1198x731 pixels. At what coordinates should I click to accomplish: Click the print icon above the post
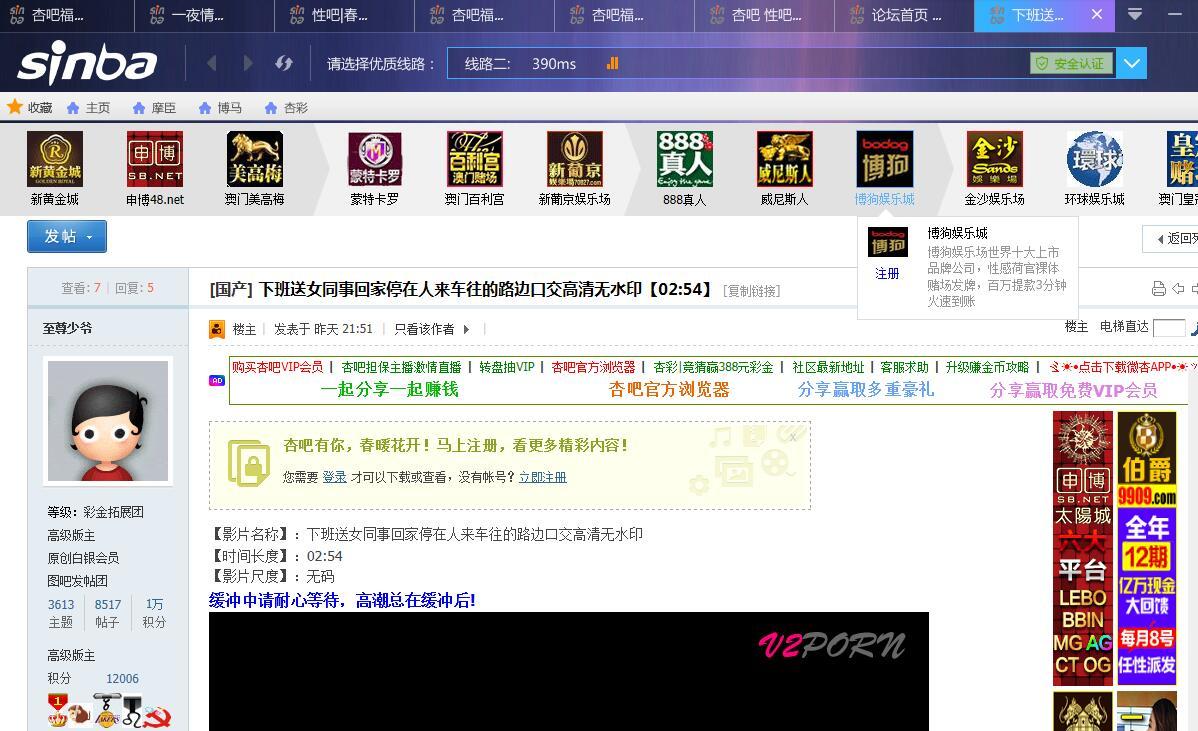(1159, 288)
